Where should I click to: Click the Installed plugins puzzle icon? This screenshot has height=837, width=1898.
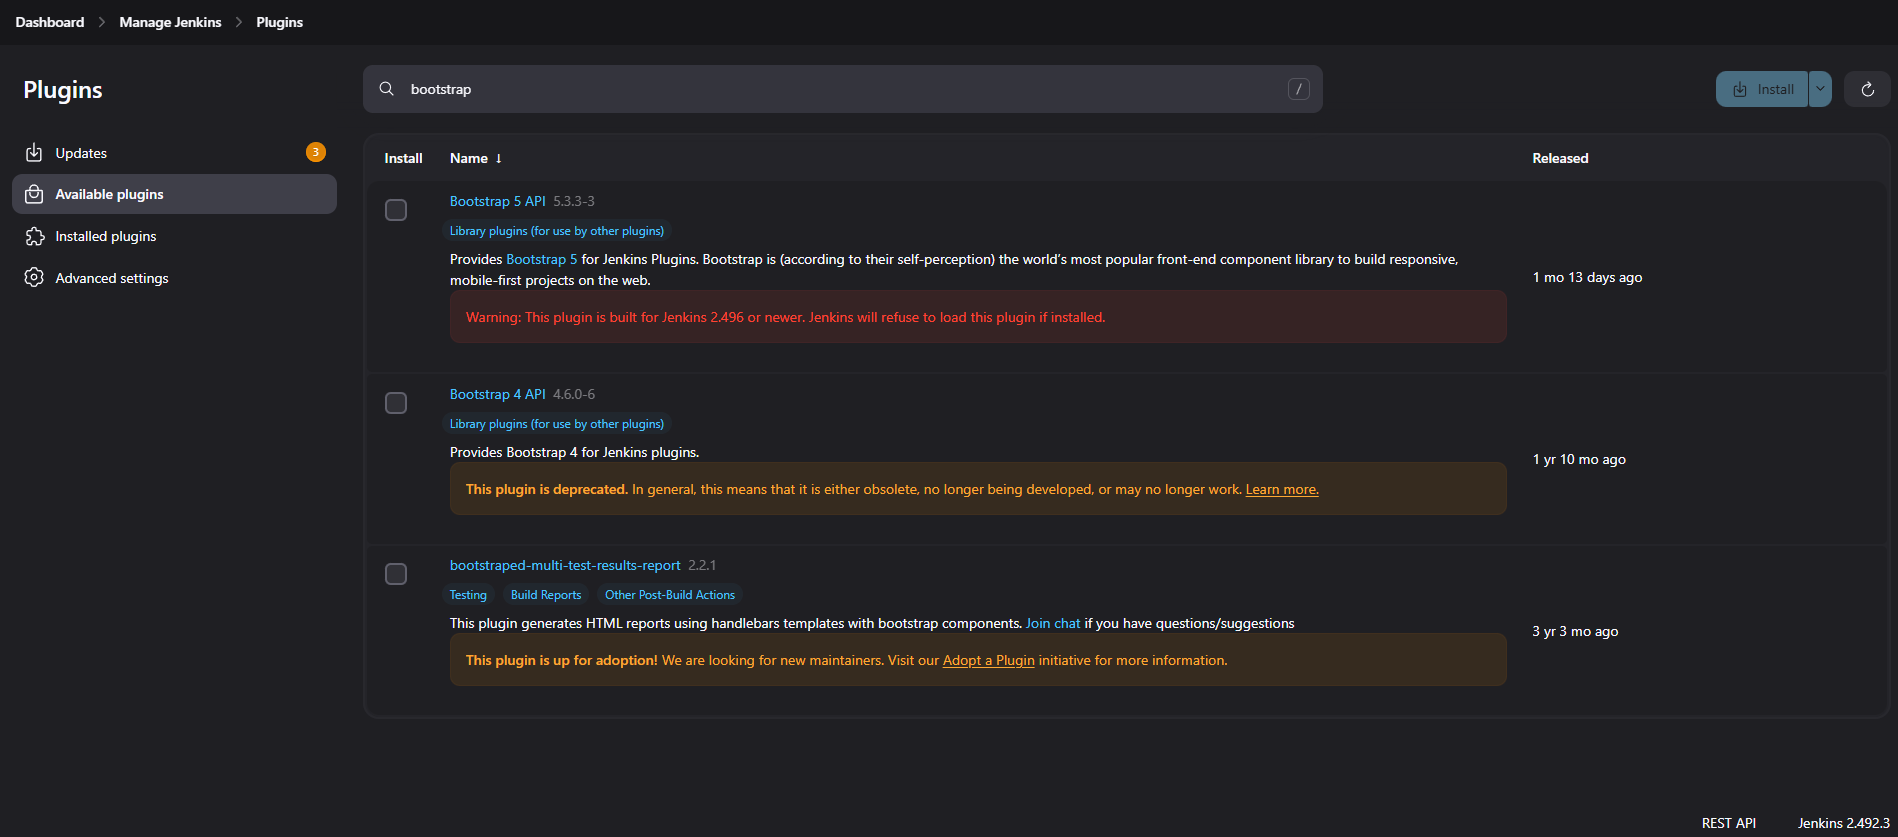tap(34, 236)
